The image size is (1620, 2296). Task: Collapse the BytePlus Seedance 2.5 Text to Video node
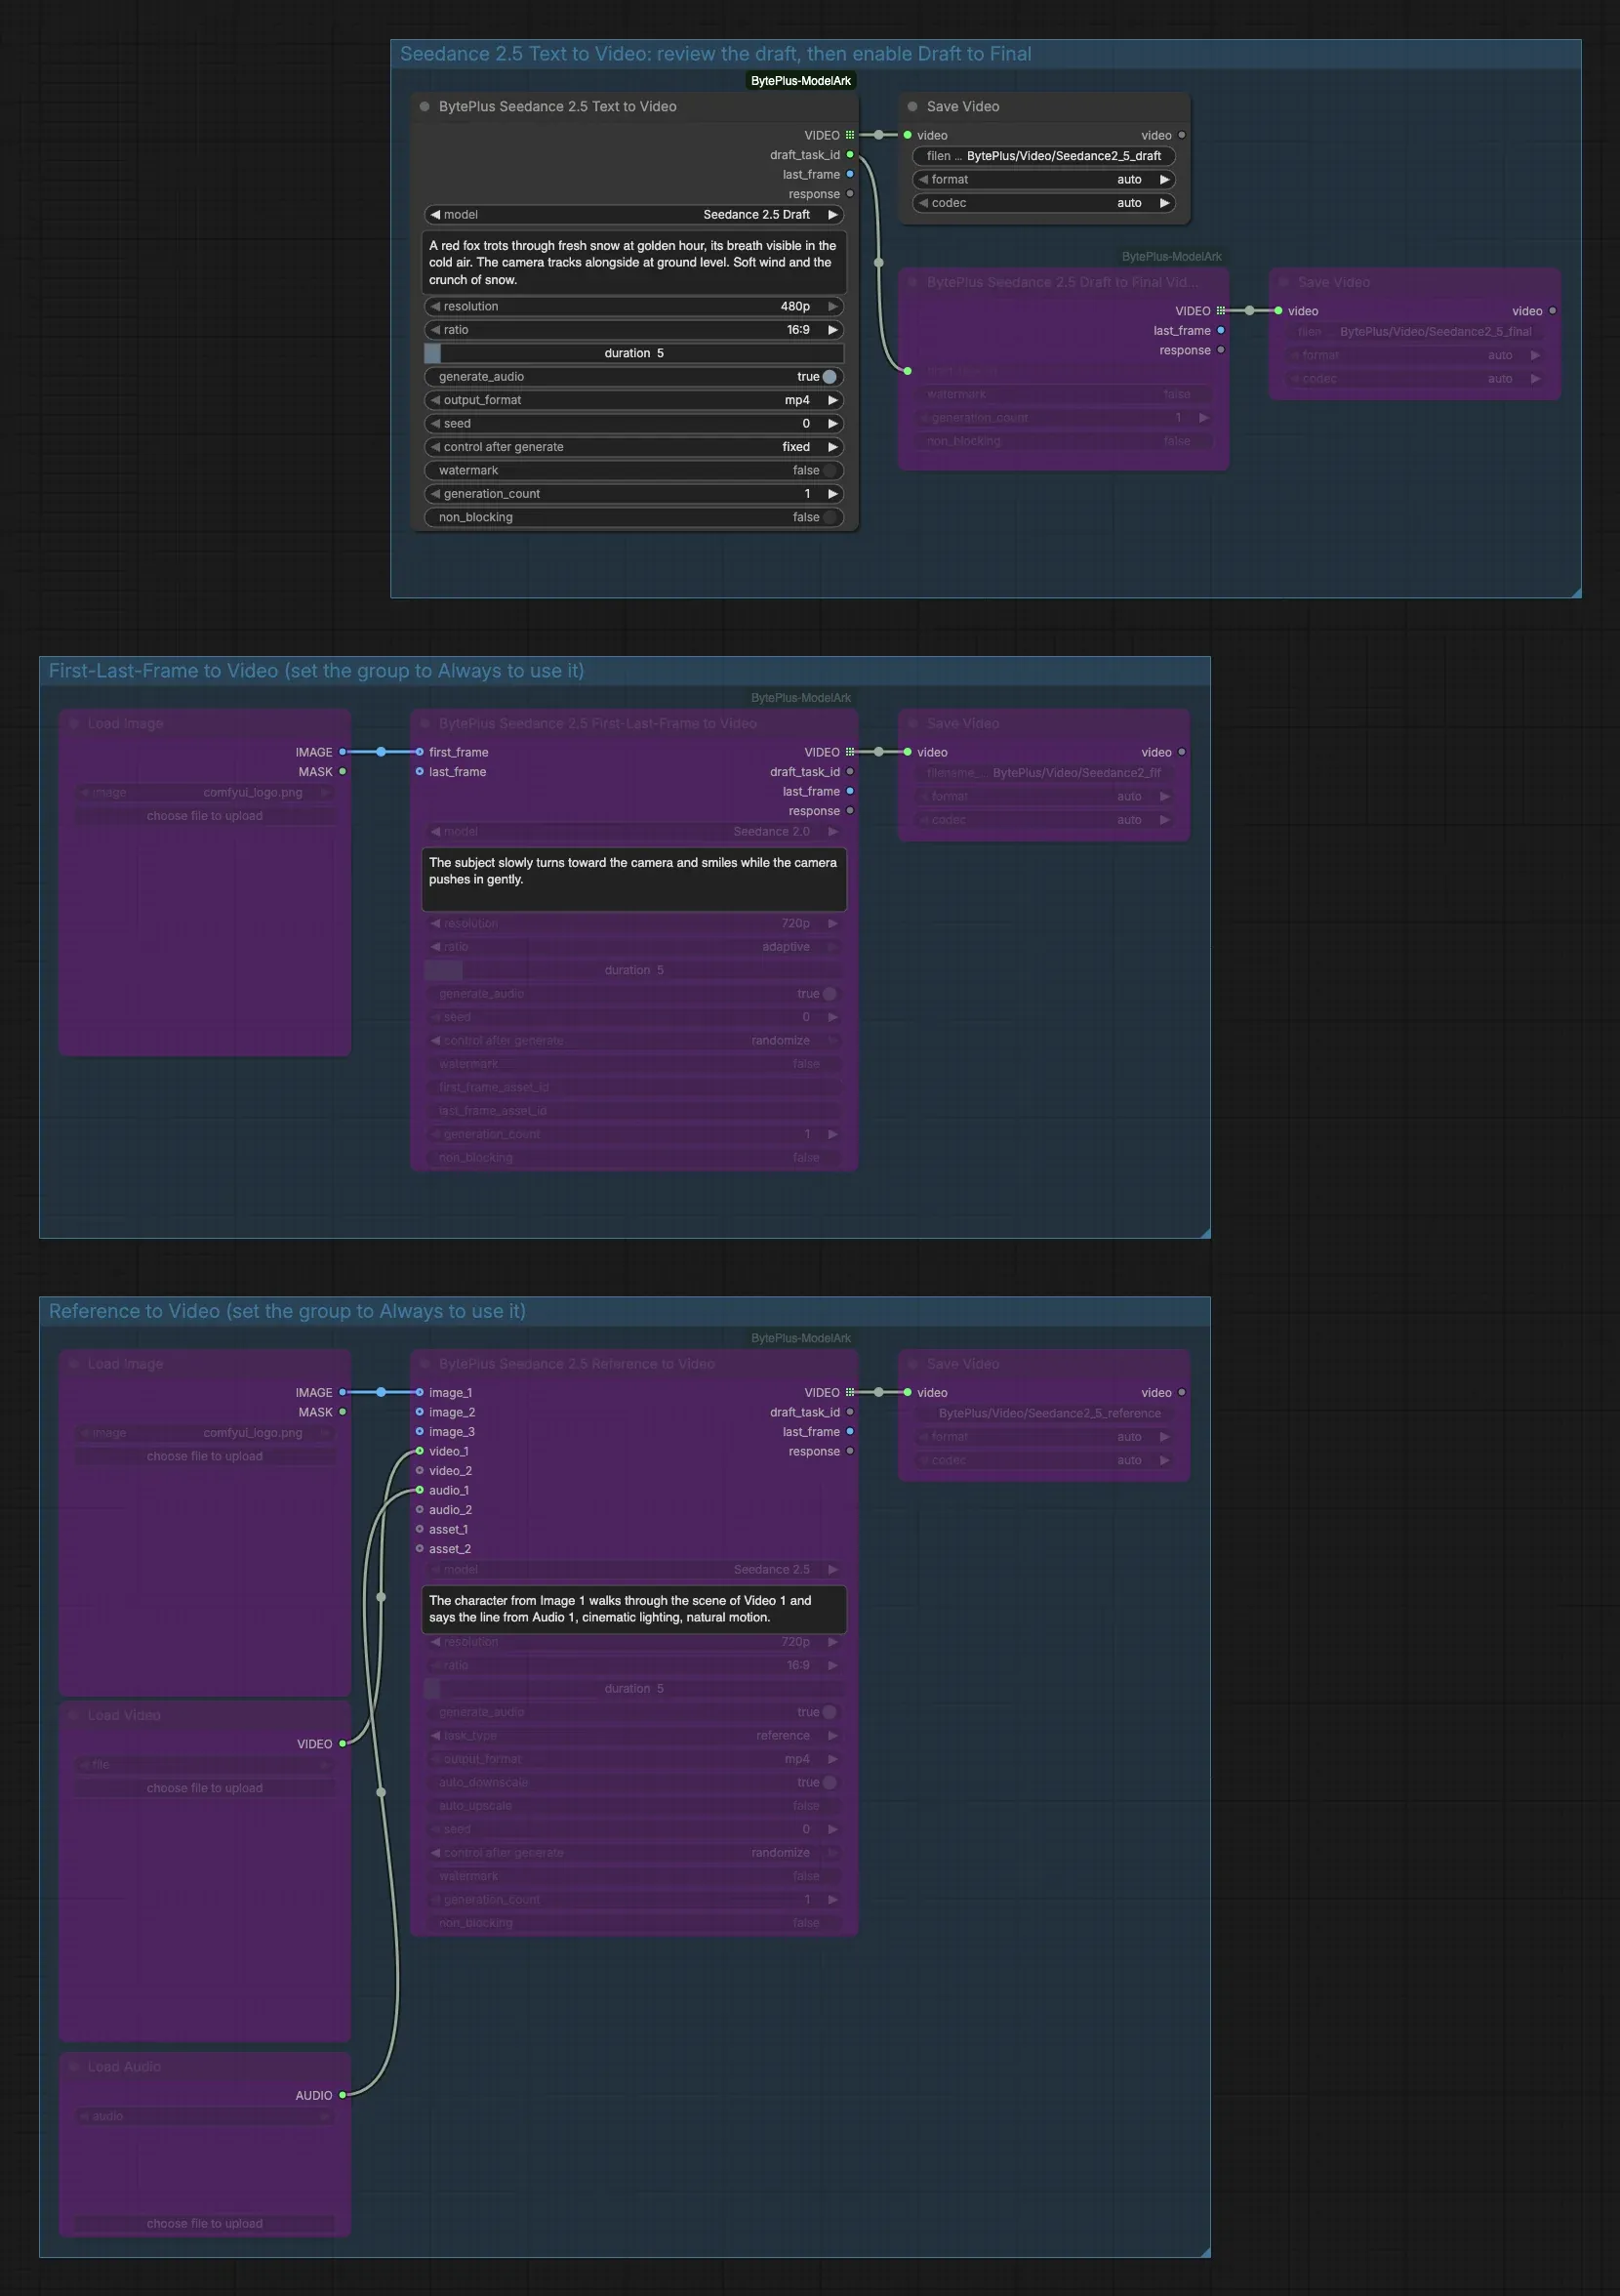(x=424, y=106)
